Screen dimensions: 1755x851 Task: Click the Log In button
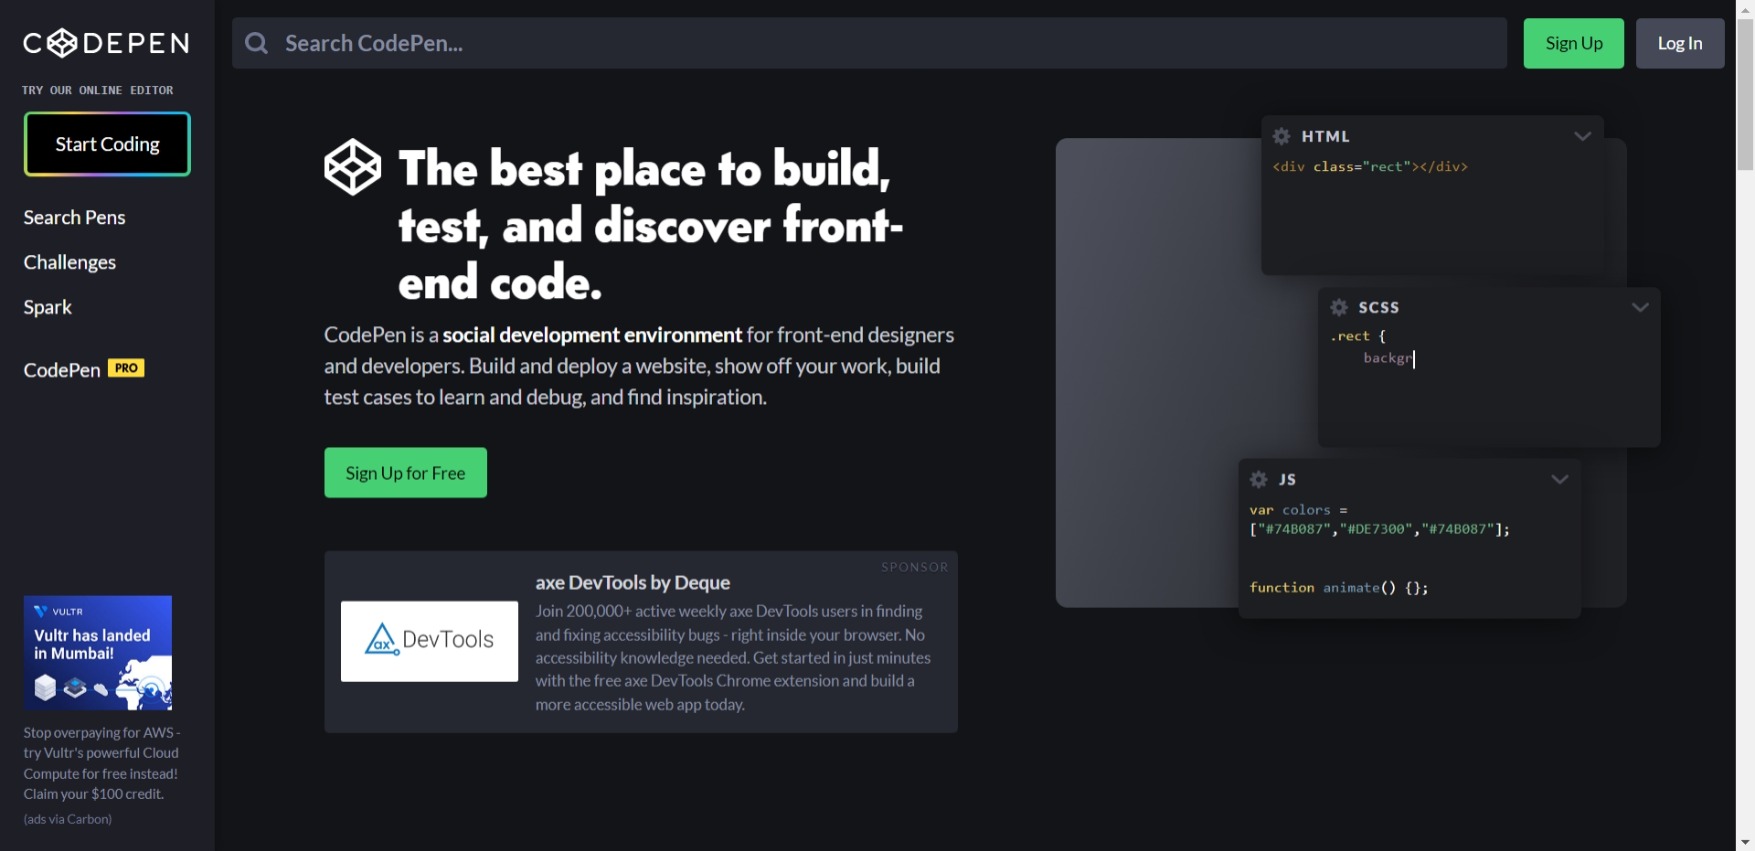[1680, 43]
